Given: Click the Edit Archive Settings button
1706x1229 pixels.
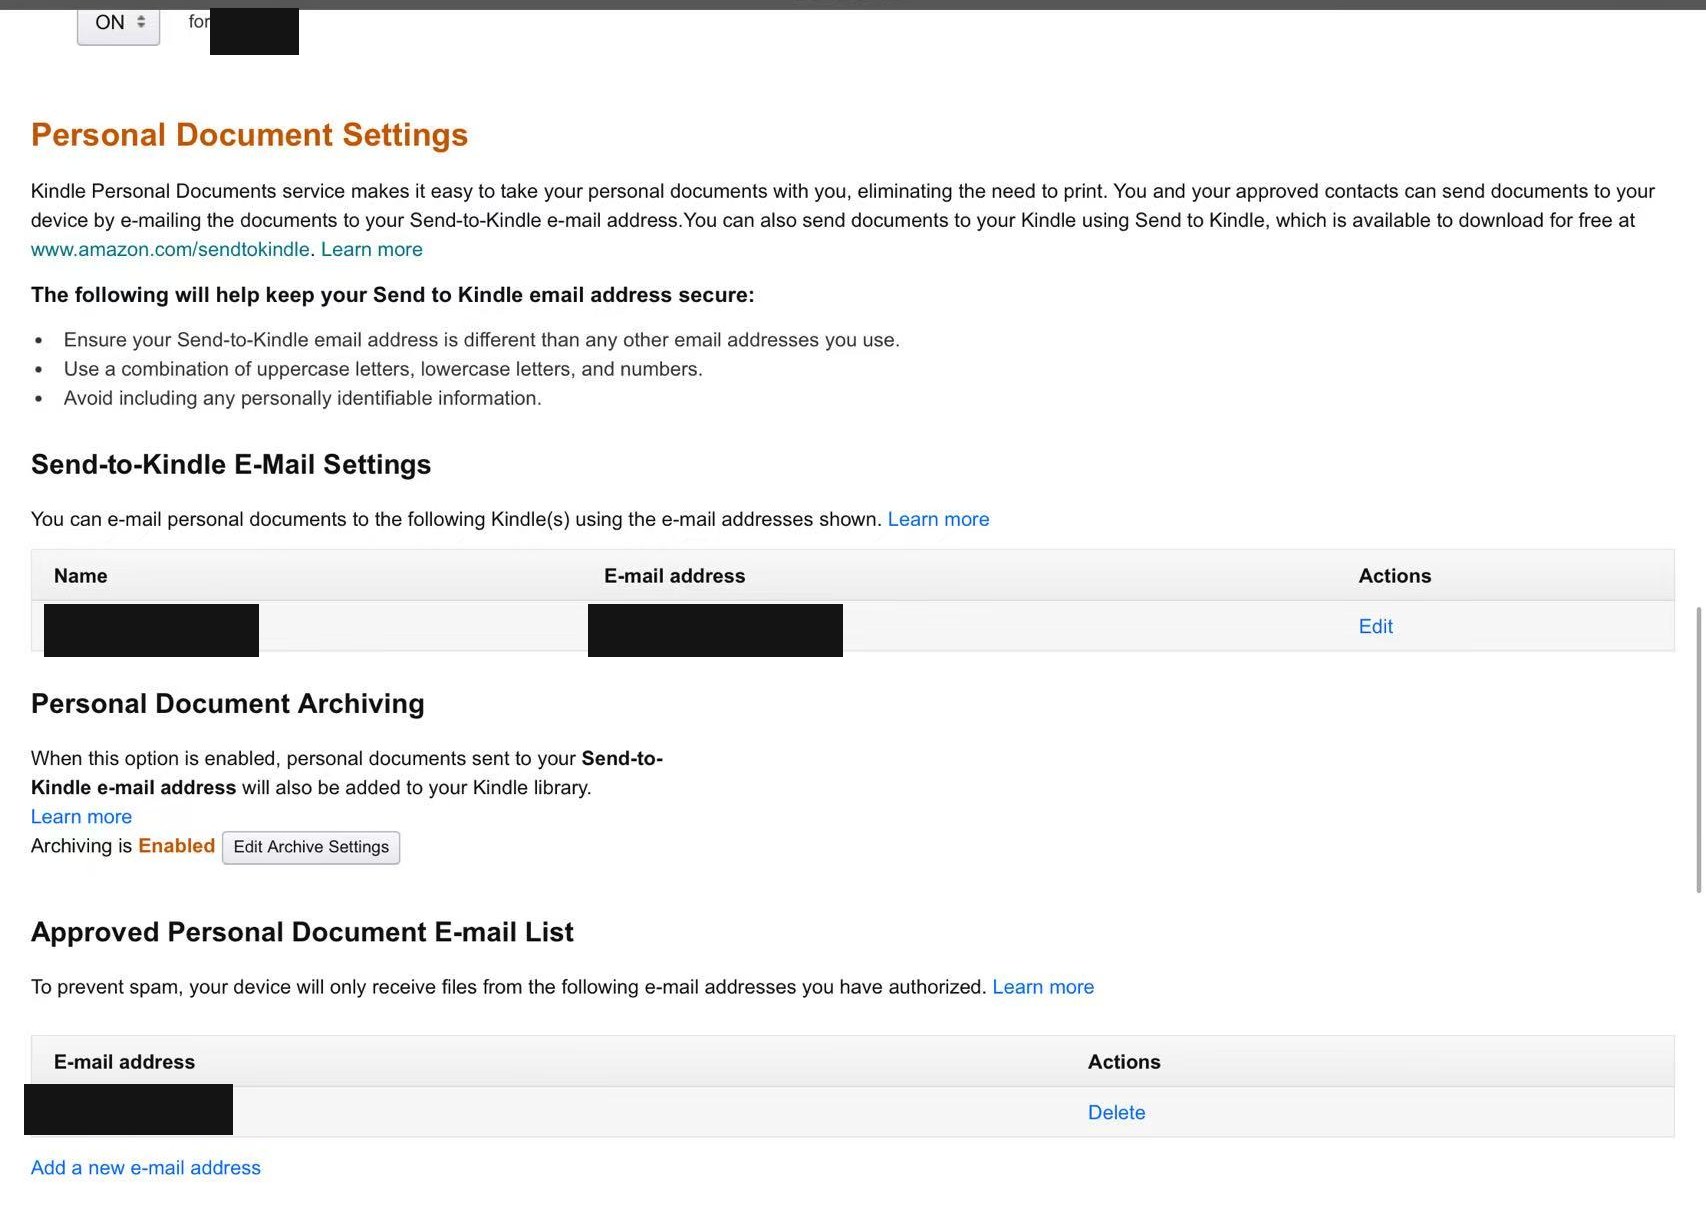Looking at the screenshot, I should coord(311,847).
